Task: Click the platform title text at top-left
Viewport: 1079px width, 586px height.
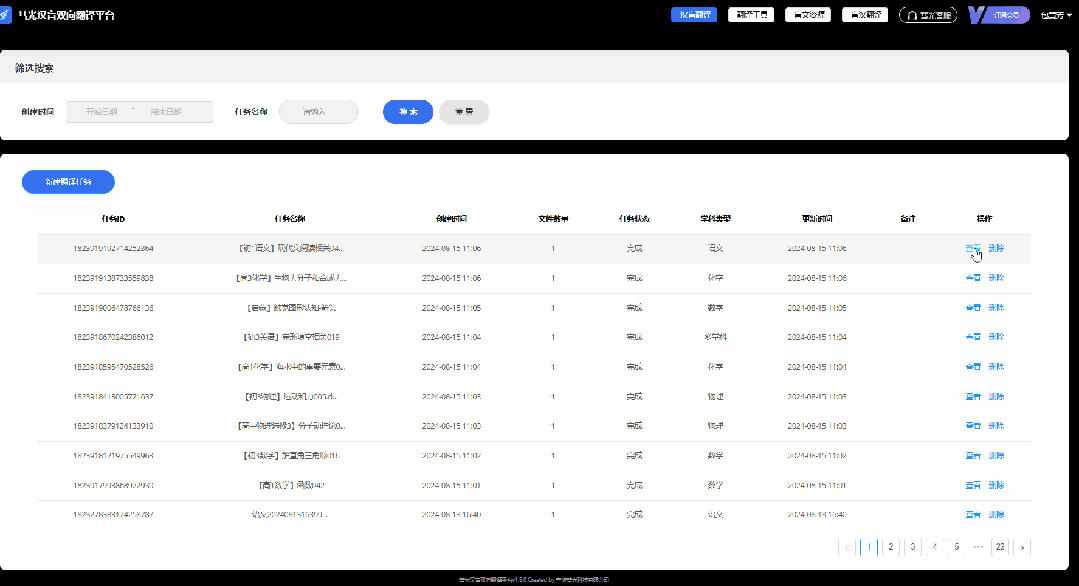Action: point(67,15)
